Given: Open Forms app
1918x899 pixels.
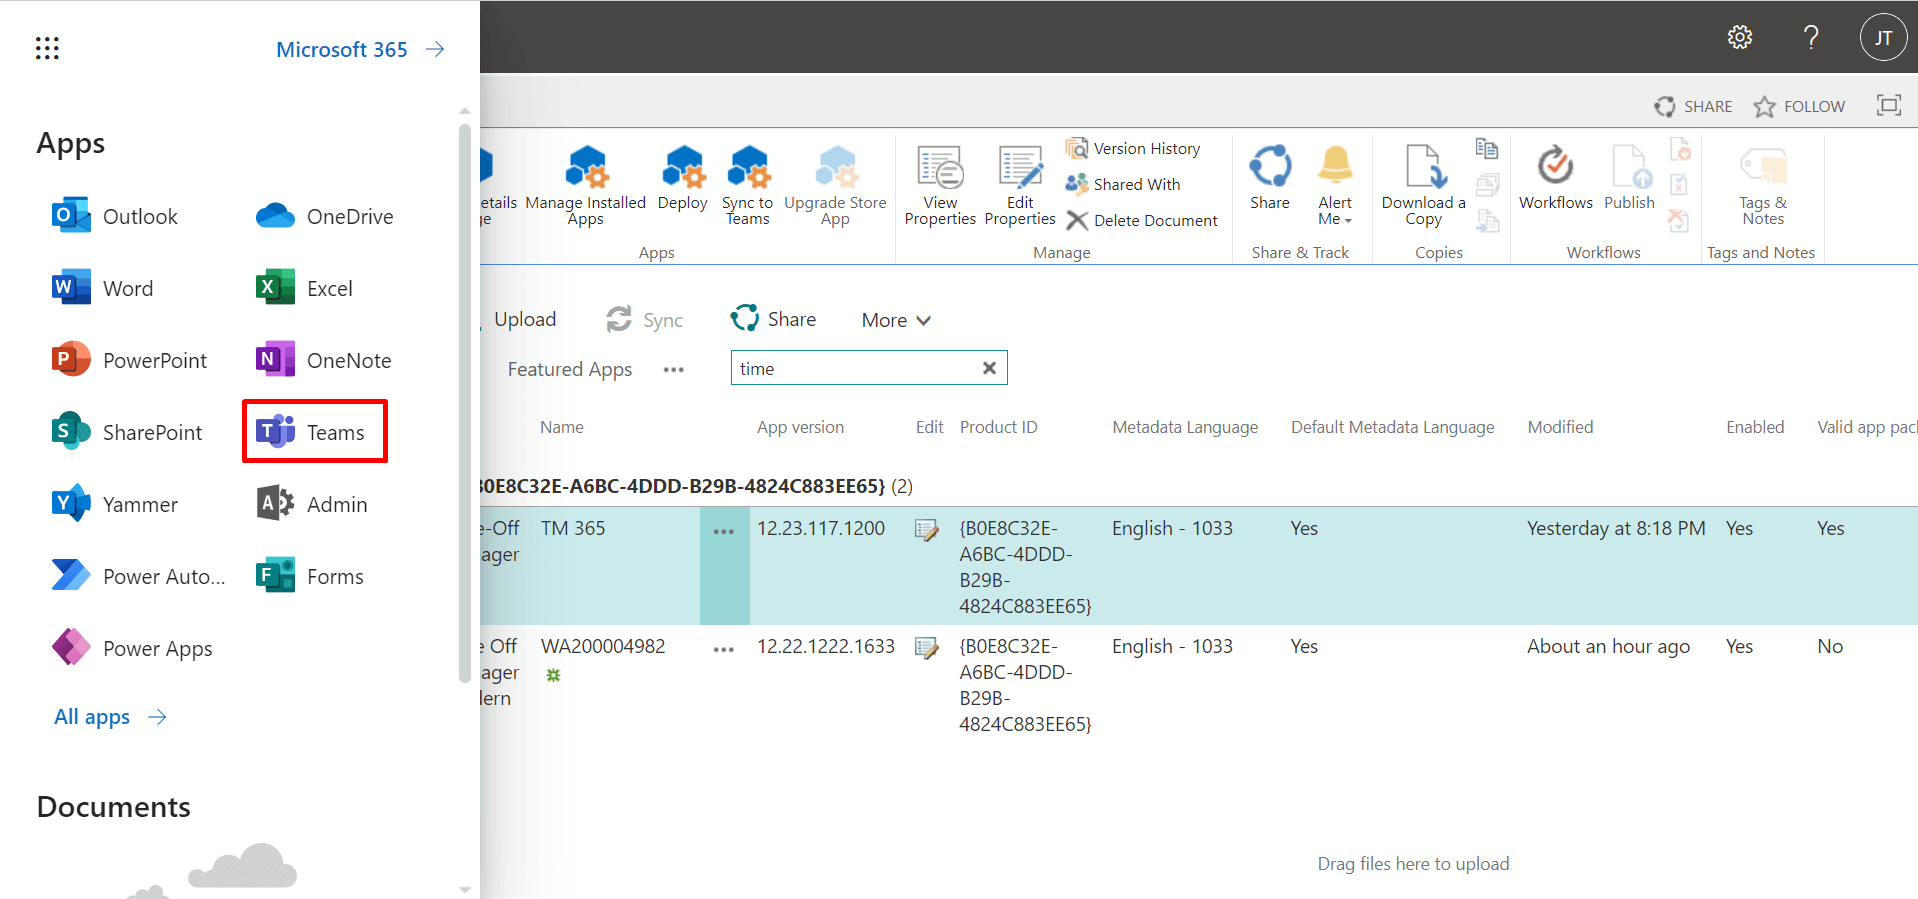Looking at the screenshot, I should [309, 576].
